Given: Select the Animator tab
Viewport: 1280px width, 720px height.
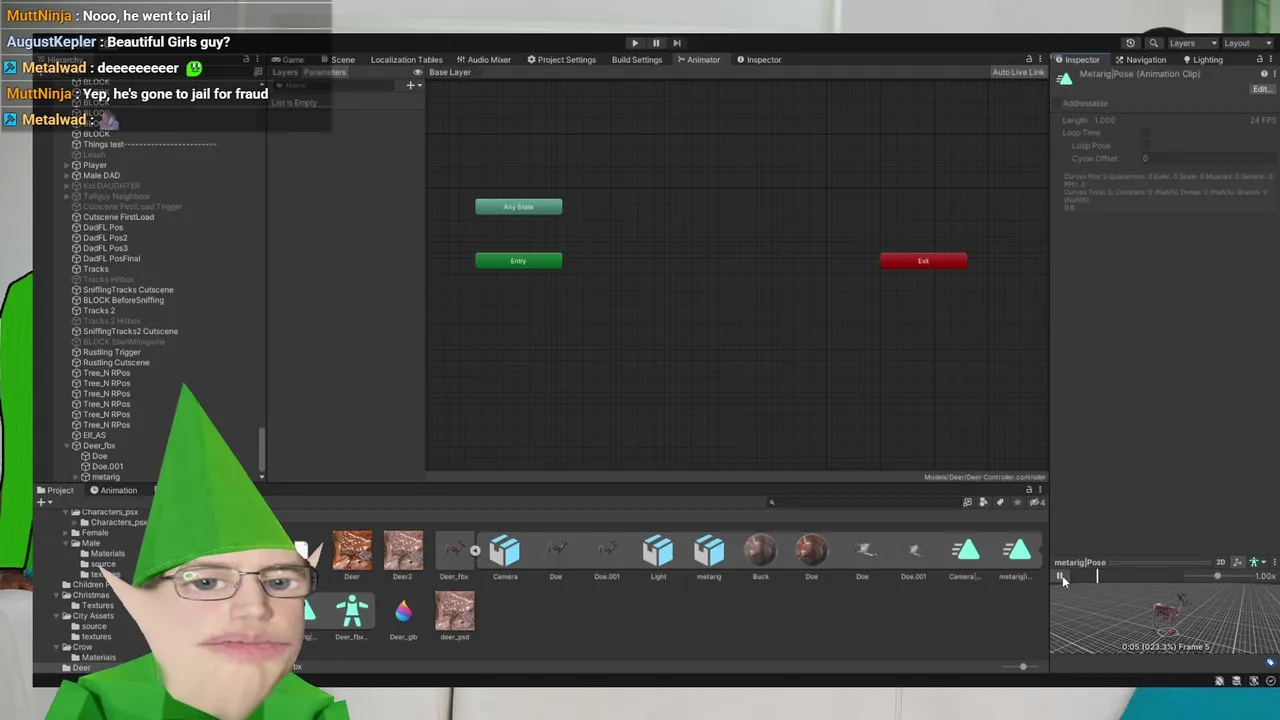Looking at the screenshot, I should [698, 60].
